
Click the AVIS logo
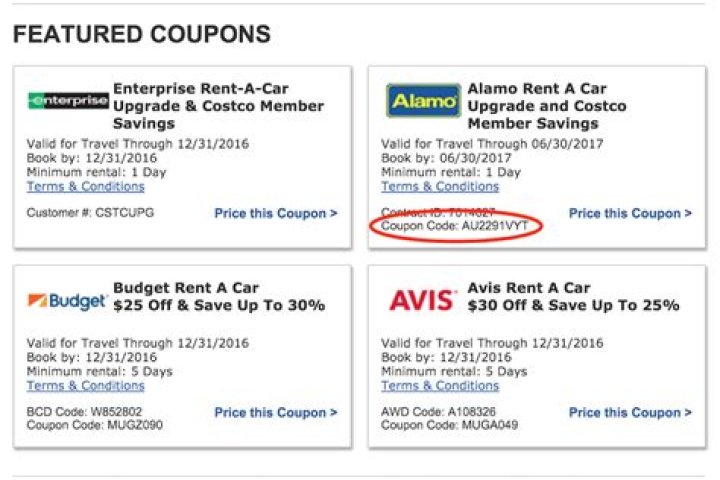(422, 300)
